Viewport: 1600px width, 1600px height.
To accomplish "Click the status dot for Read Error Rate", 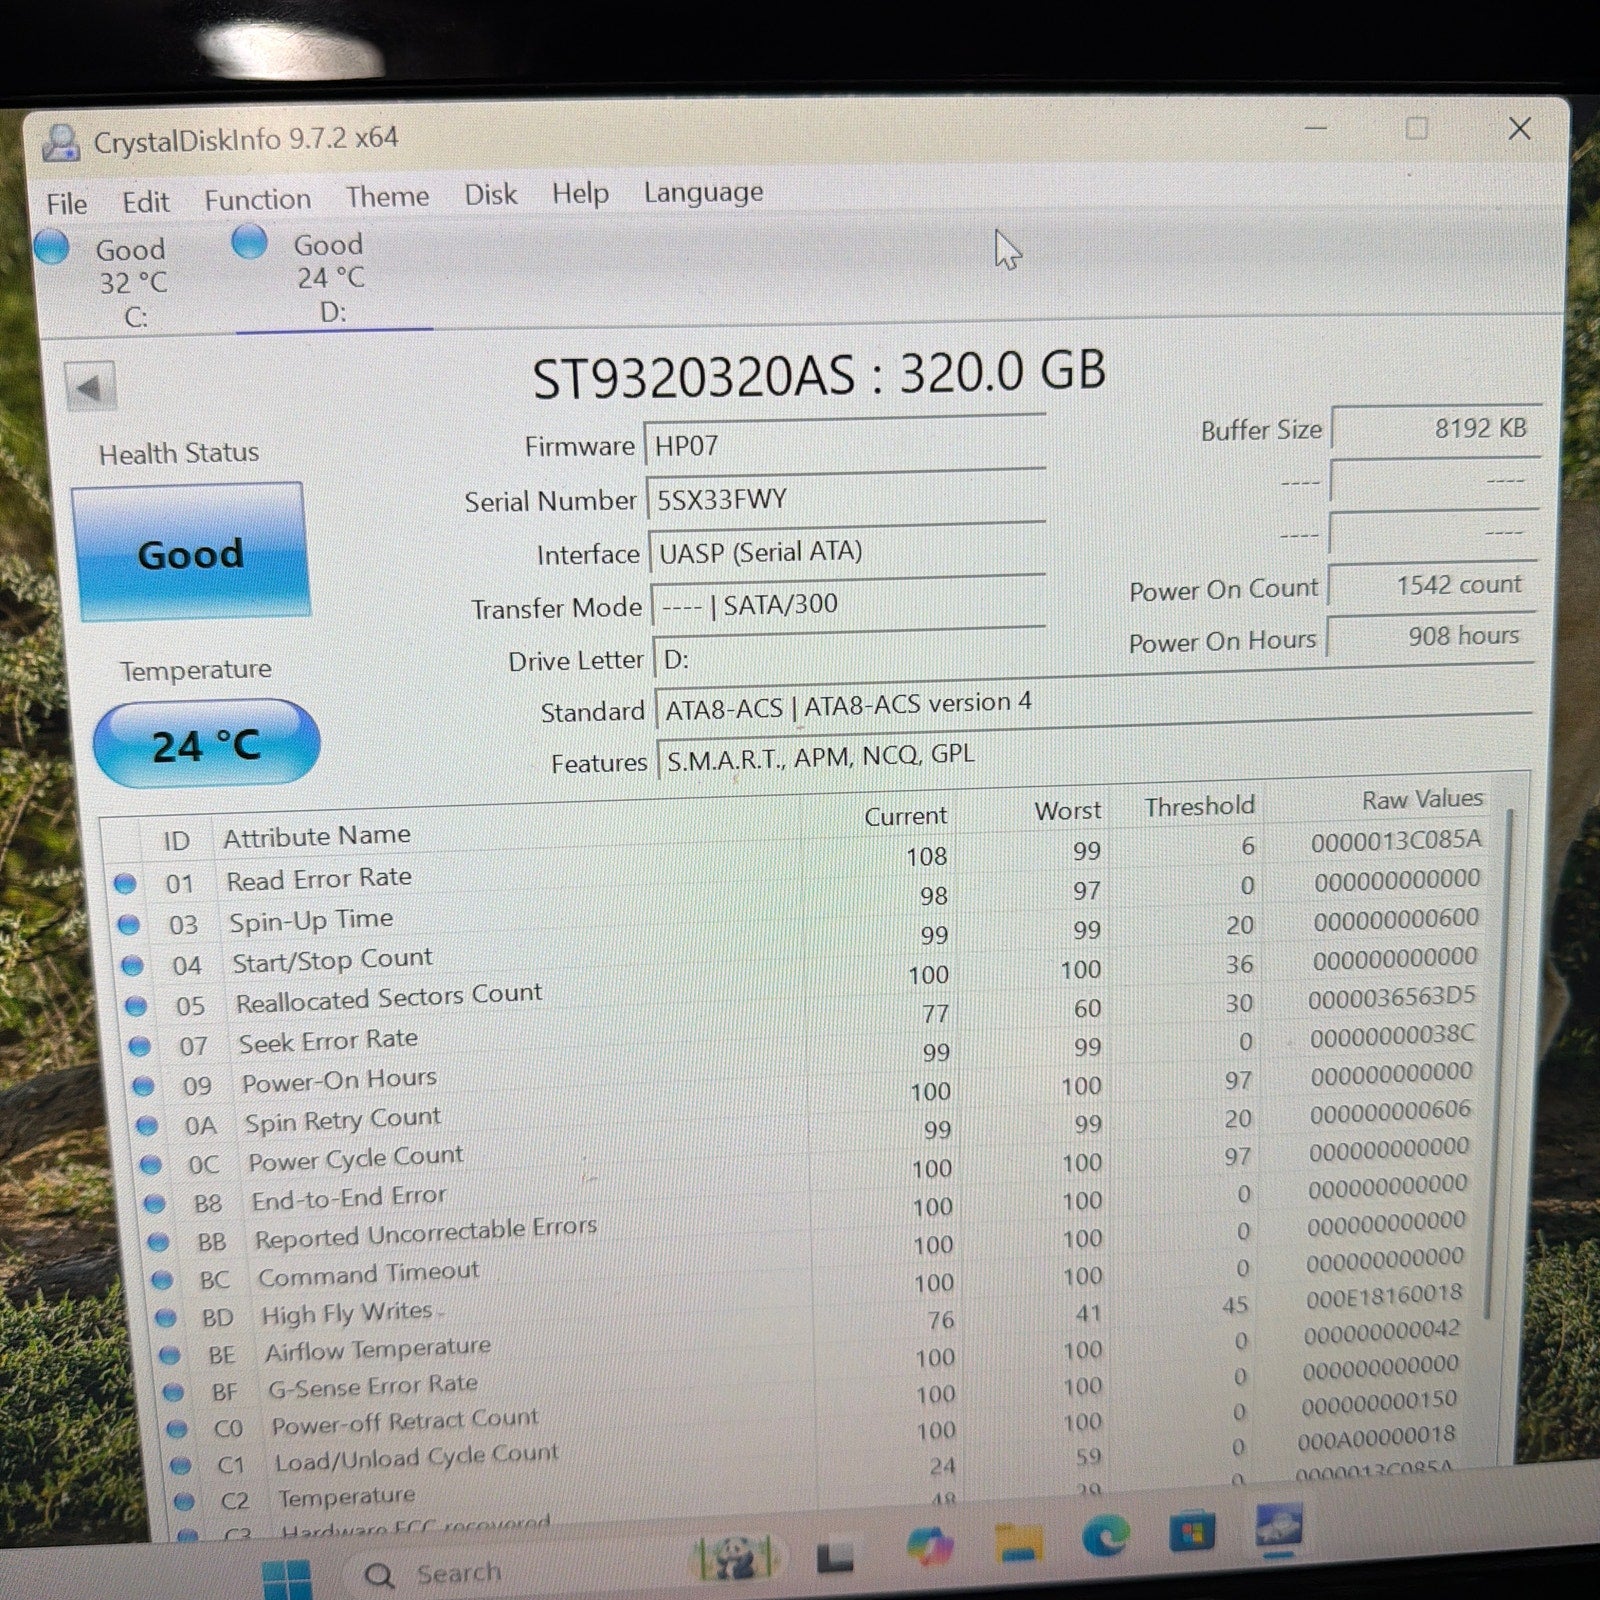I will 125,884.
